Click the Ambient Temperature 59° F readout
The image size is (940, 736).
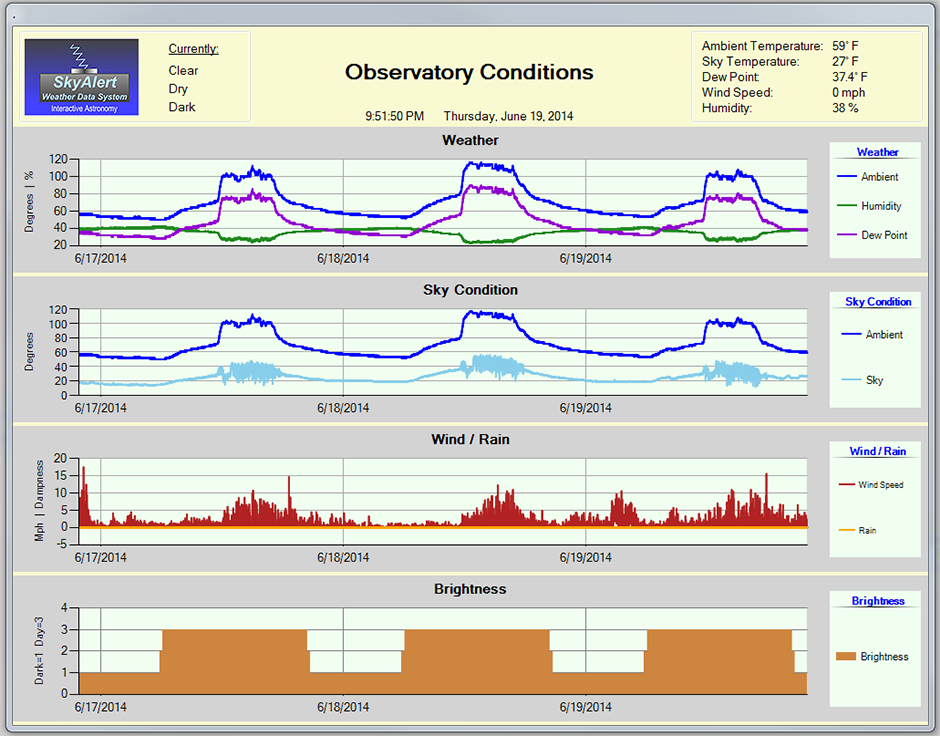pyautogui.click(x=844, y=46)
